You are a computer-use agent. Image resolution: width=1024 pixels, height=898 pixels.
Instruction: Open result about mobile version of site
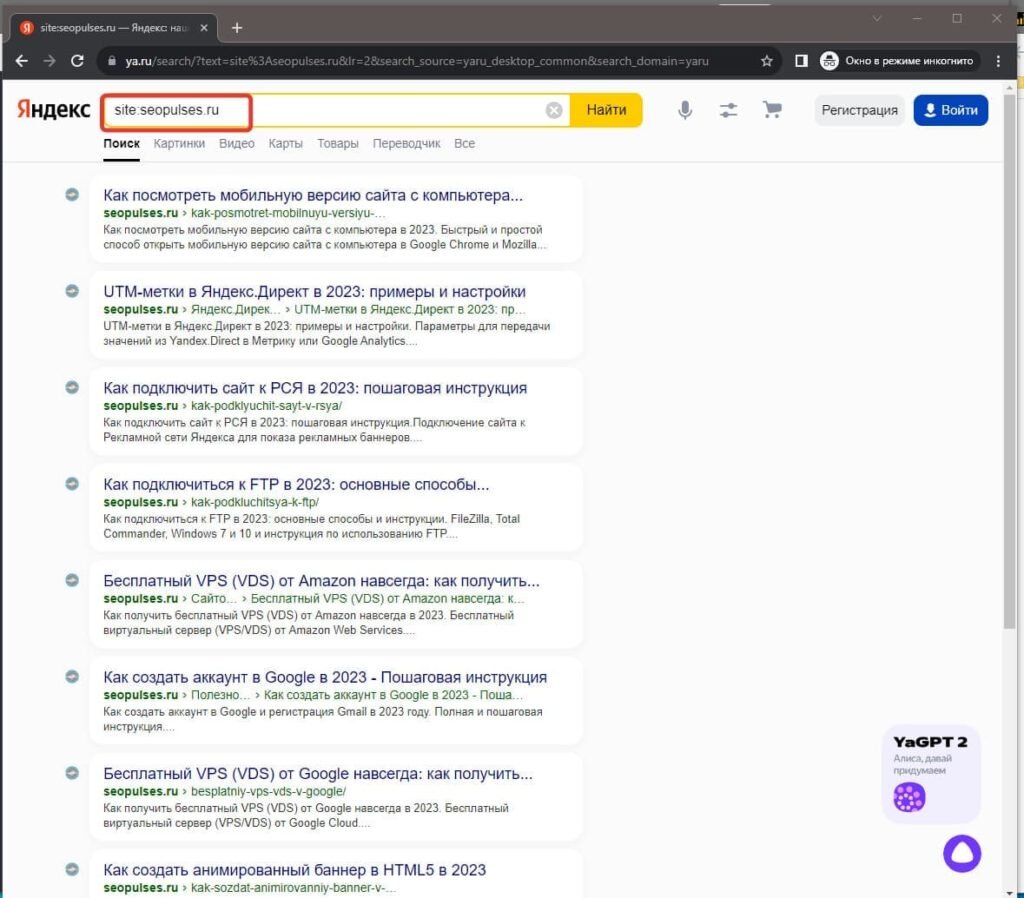pos(313,195)
